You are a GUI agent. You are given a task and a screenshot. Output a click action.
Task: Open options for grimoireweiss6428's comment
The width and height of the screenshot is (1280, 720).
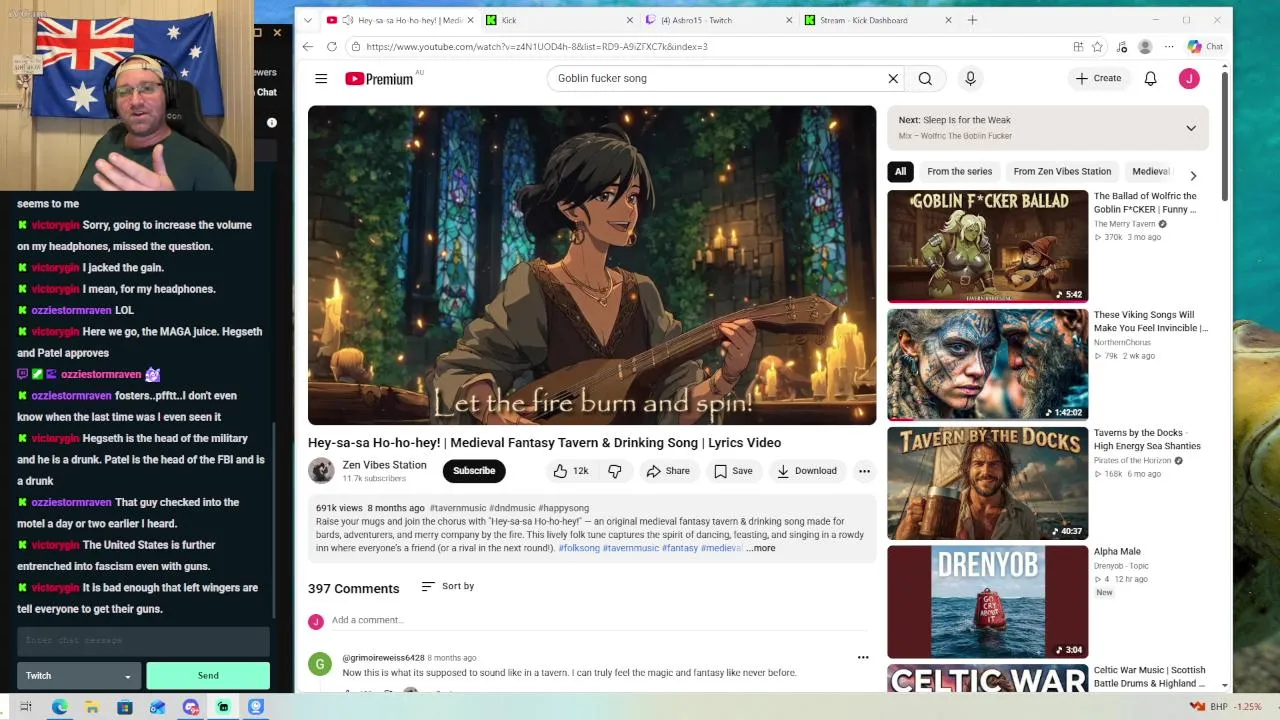tap(863, 657)
